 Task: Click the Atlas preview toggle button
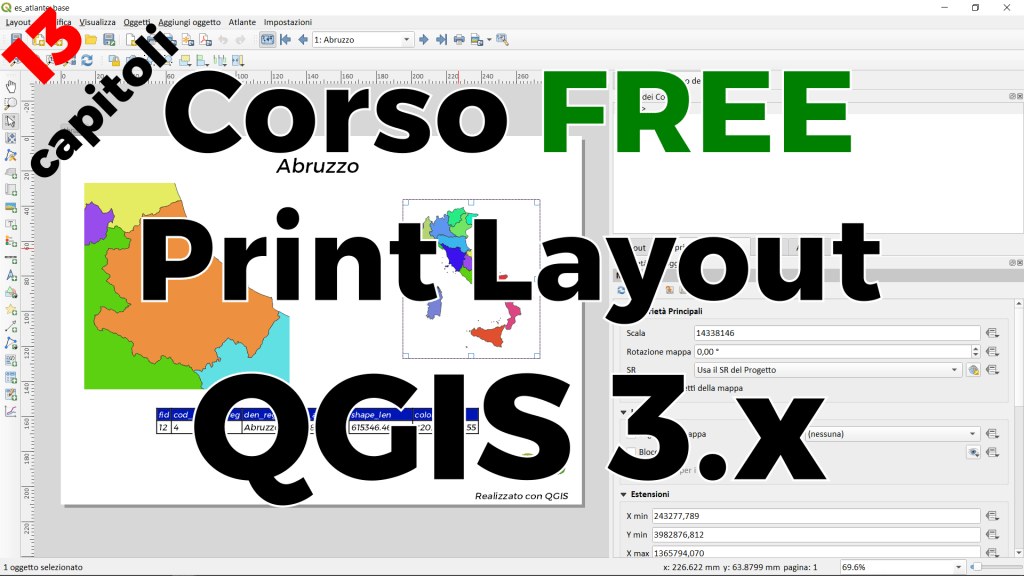tap(267, 40)
